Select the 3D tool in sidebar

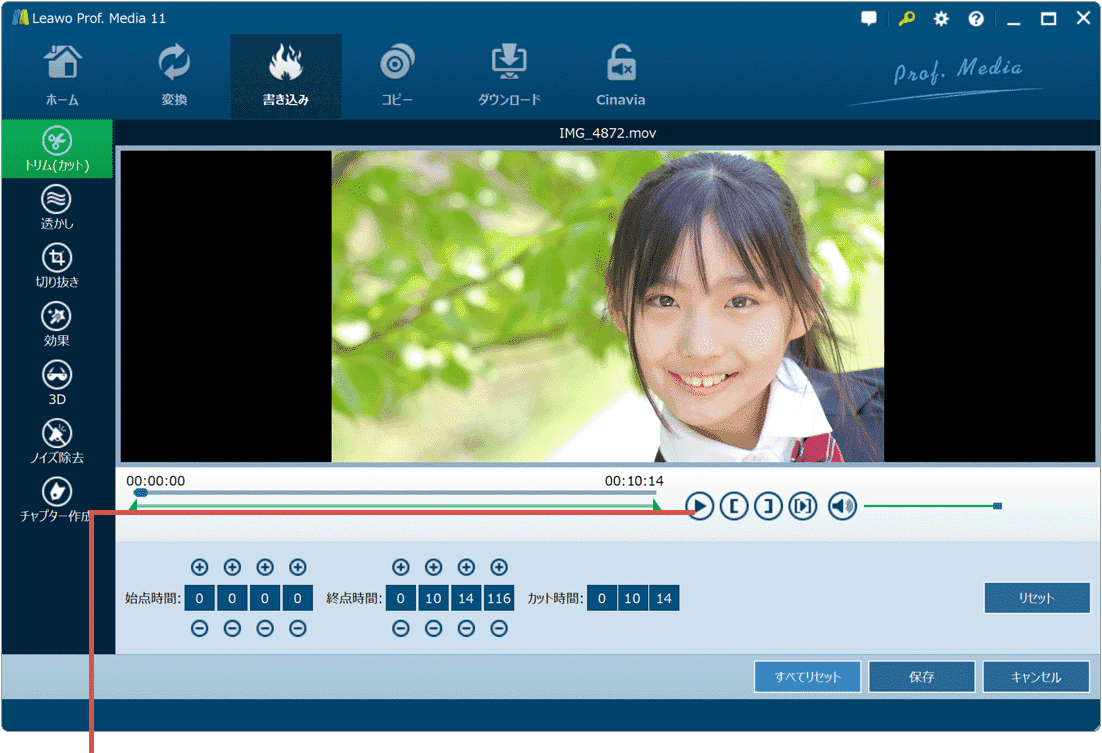[57, 382]
